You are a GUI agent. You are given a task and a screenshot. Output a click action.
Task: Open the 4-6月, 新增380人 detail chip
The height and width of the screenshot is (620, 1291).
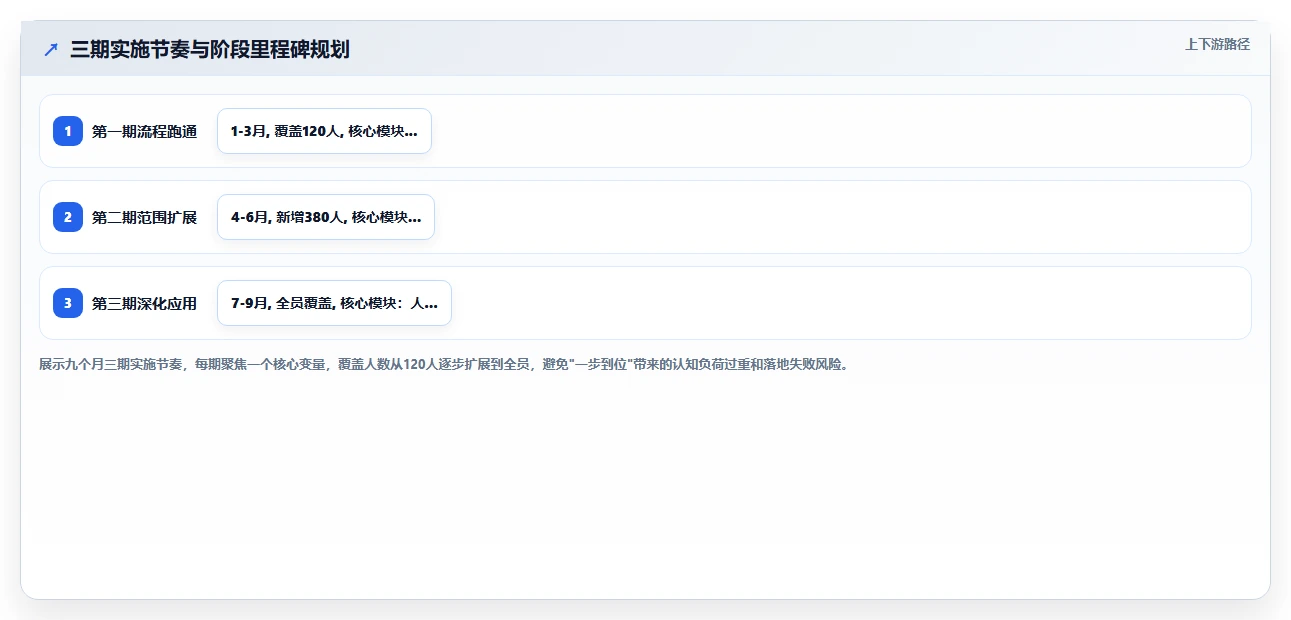326,217
